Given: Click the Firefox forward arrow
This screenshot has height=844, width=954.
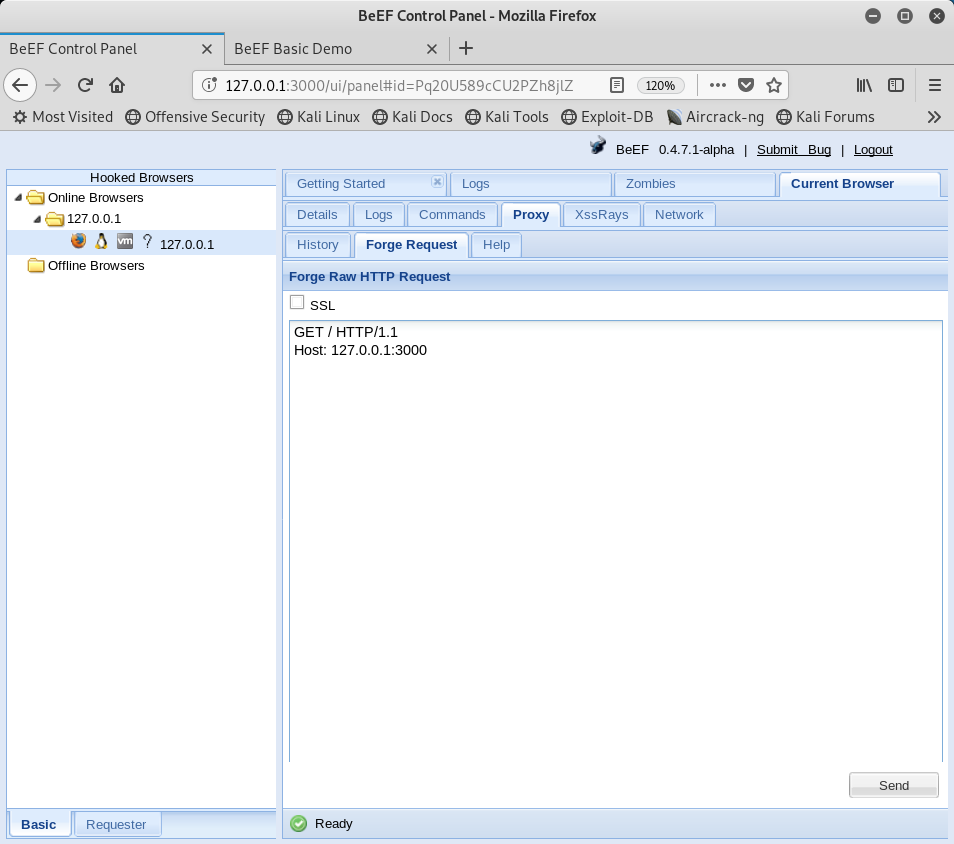Looking at the screenshot, I should click(54, 85).
